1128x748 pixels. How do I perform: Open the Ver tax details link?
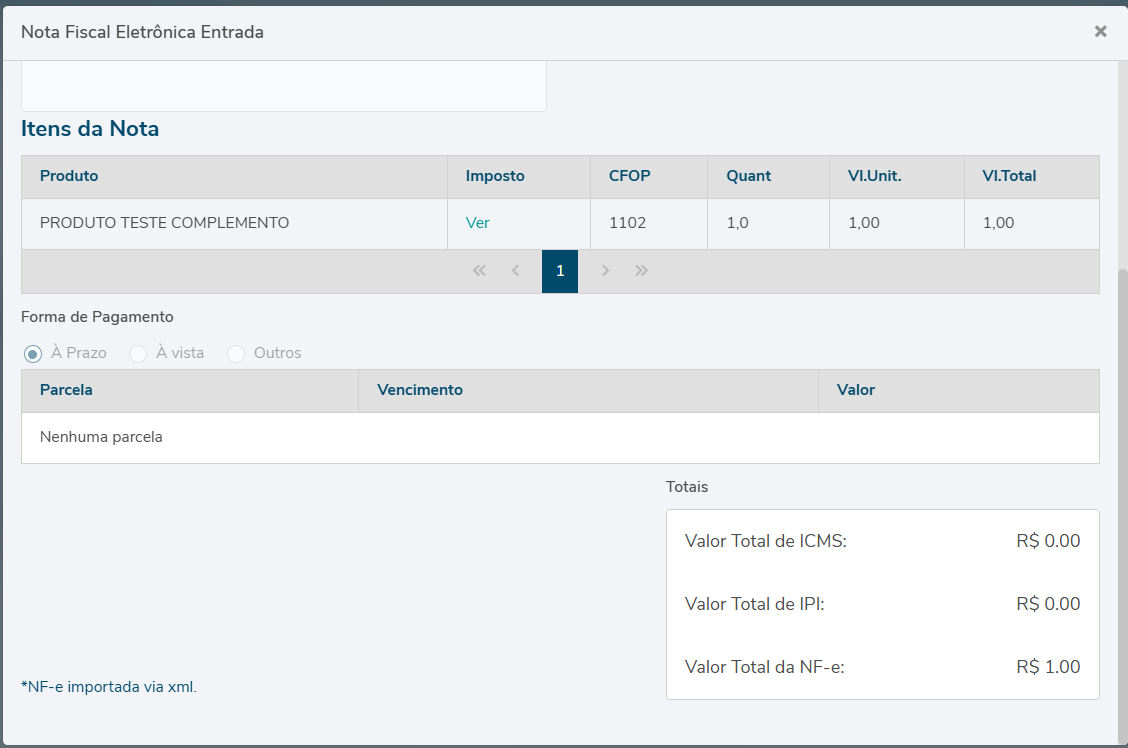477,223
